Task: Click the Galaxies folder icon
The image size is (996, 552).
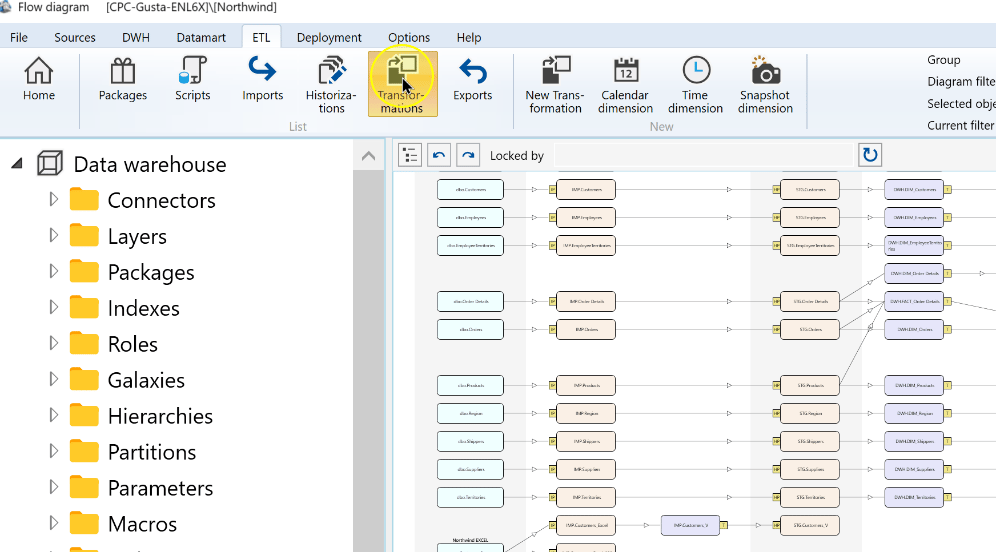Action: [x=84, y=379]
